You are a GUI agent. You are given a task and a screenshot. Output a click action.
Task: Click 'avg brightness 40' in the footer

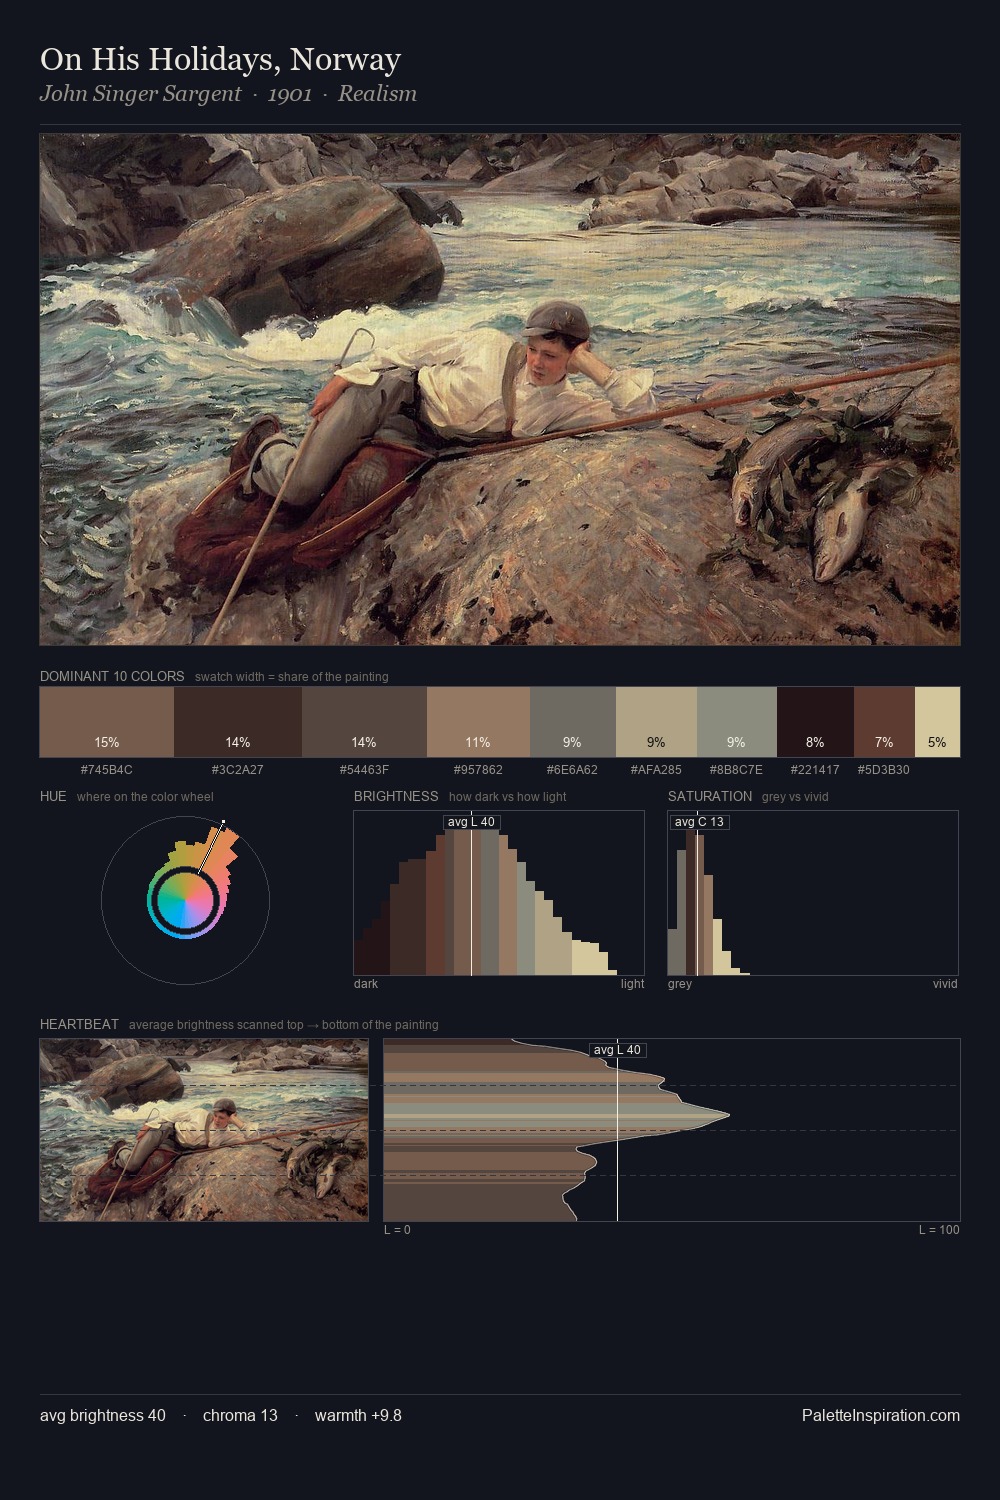(103, 1415)
